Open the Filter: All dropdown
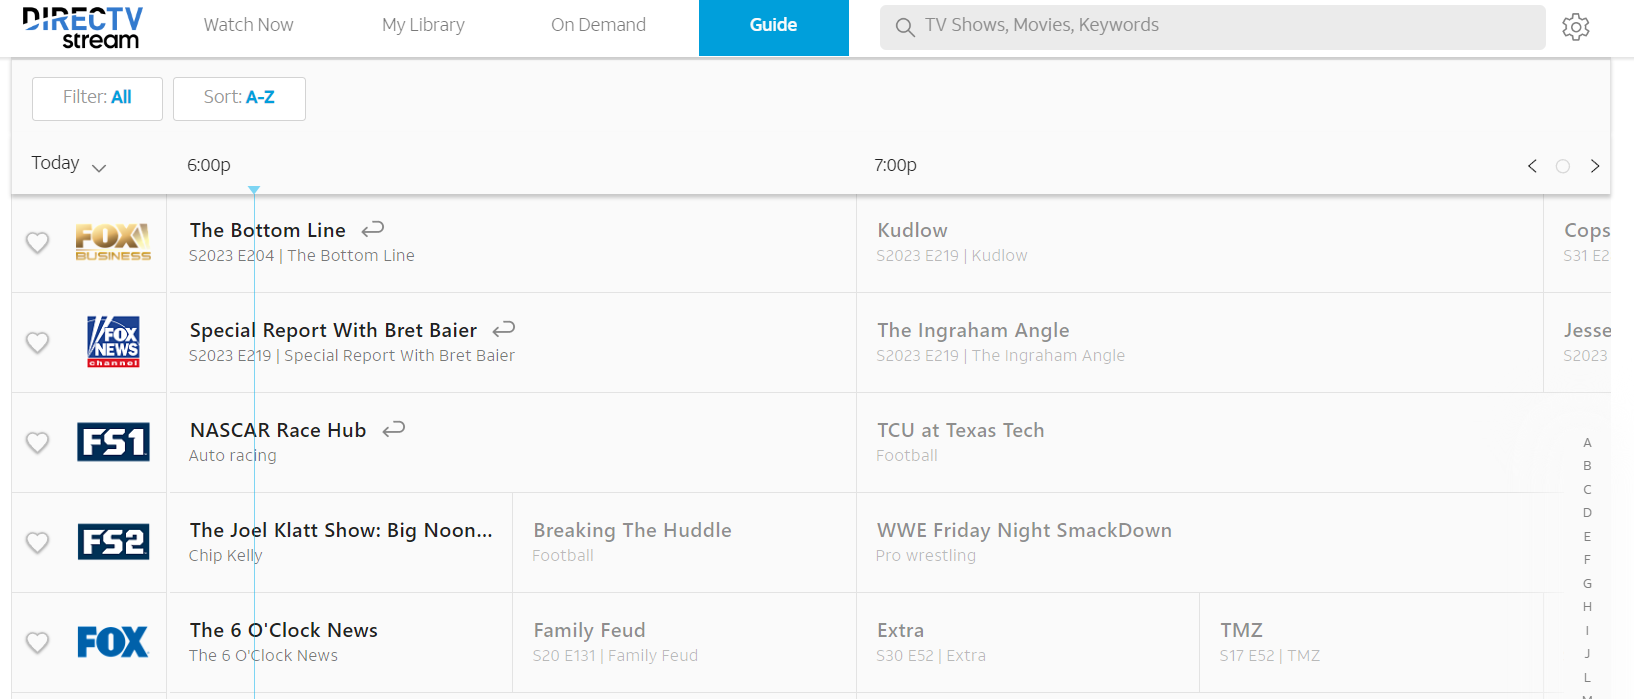Viewport: 1634px width, 699px height. (x=97, y=98)
